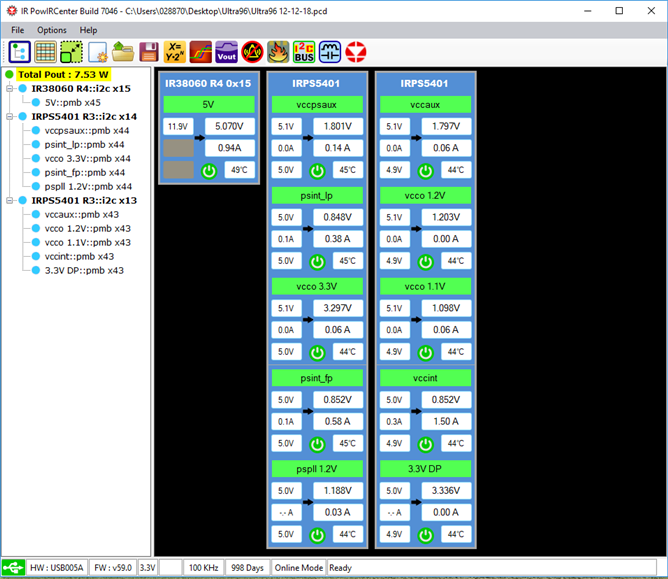Open the Vout settings icon
The image size is (668, 579).
226,52
